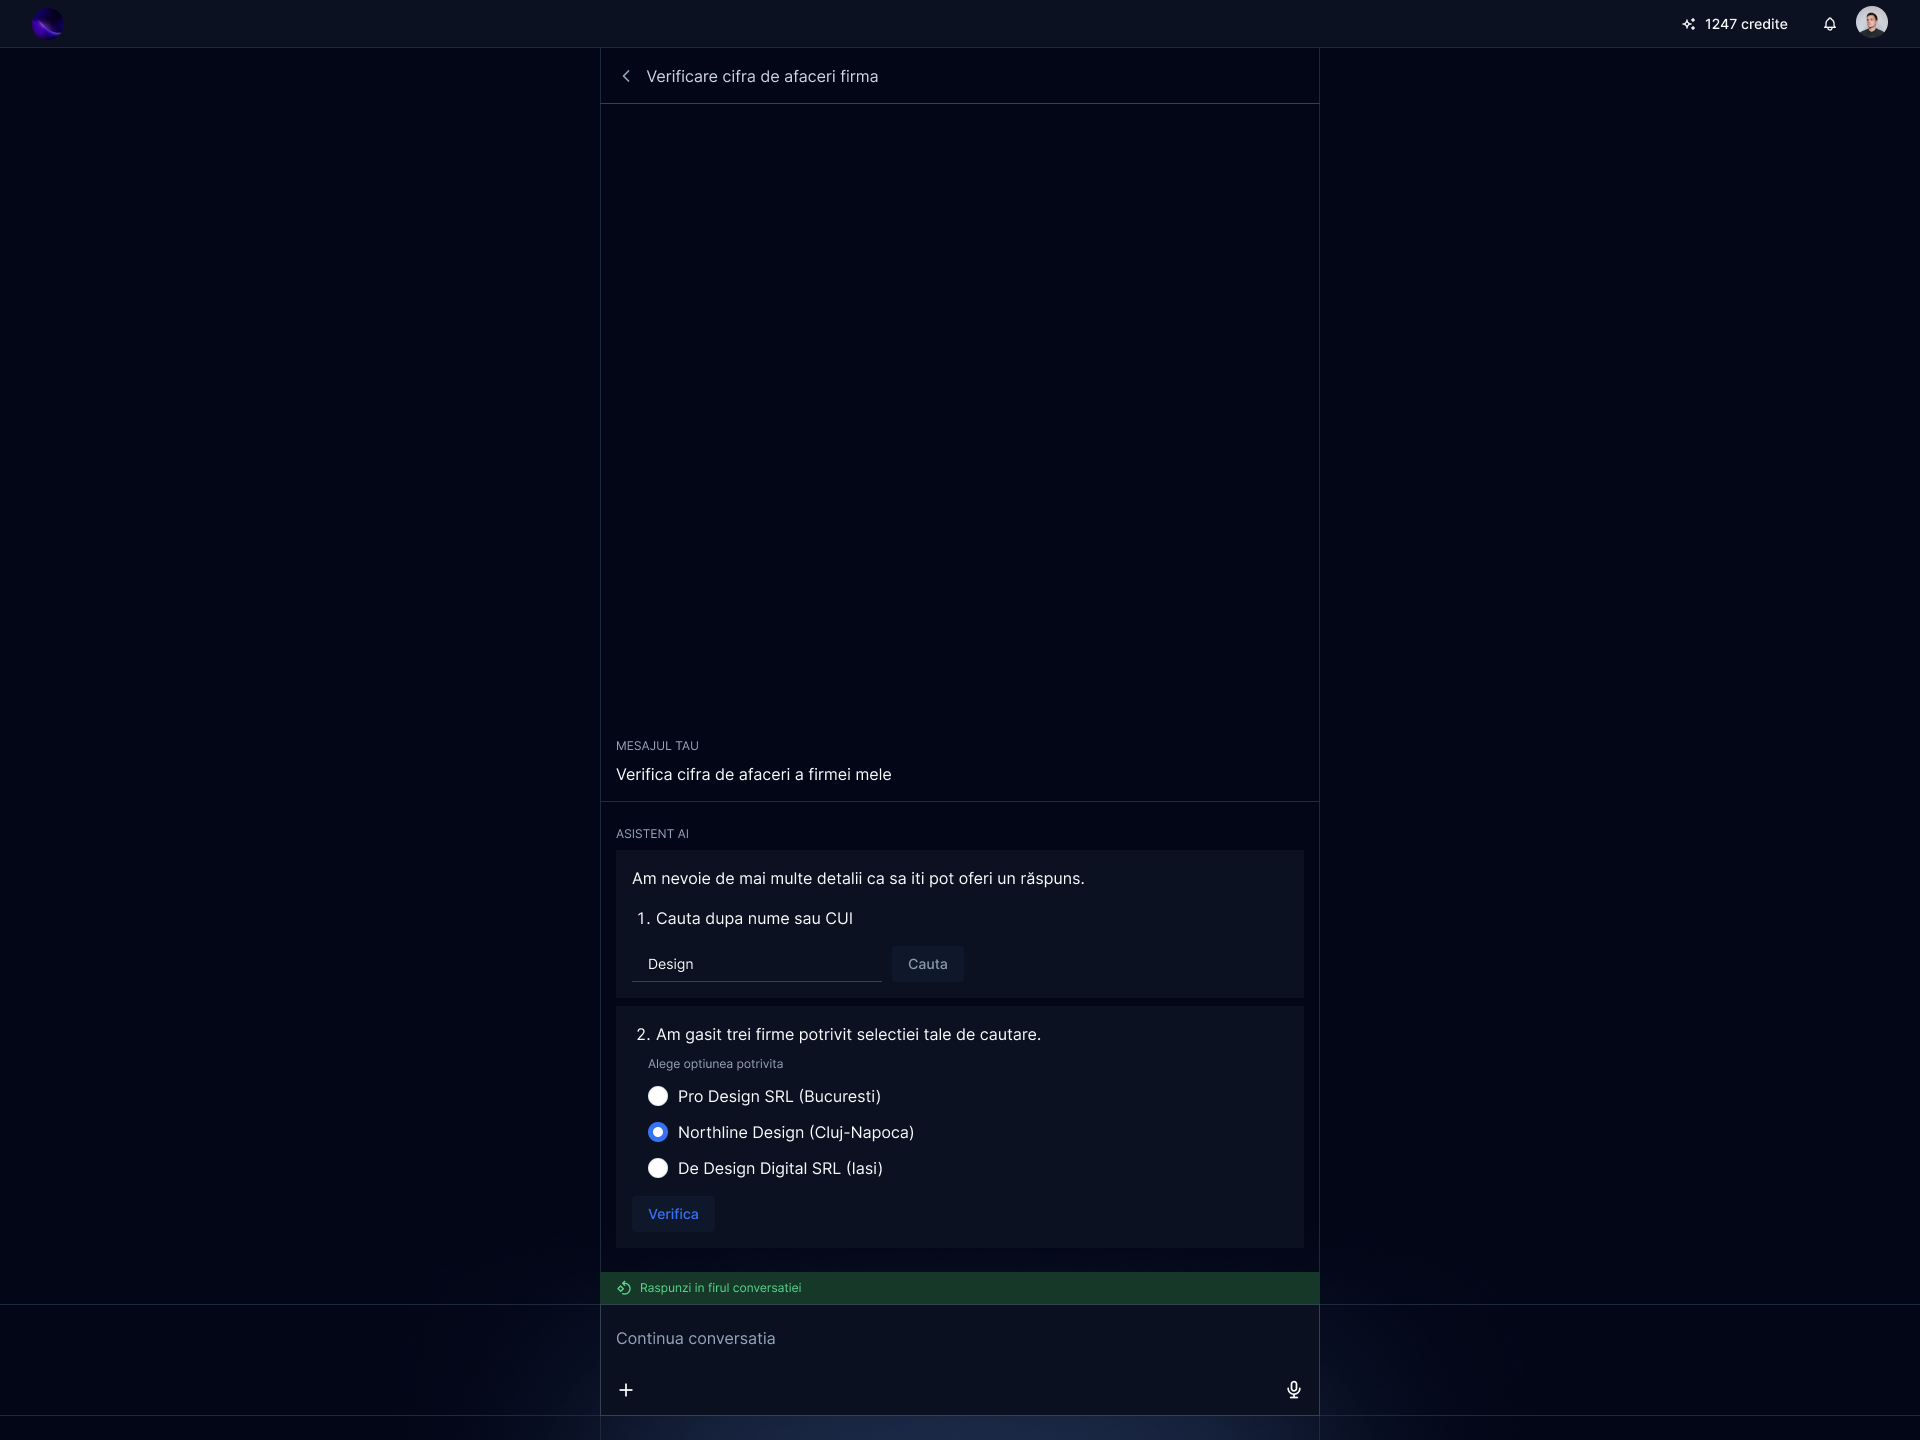Screen dimensions: 1920x1440
Task: Click Raspunzi in firul conversatiei banner
Action: (x=959, y=1288)
